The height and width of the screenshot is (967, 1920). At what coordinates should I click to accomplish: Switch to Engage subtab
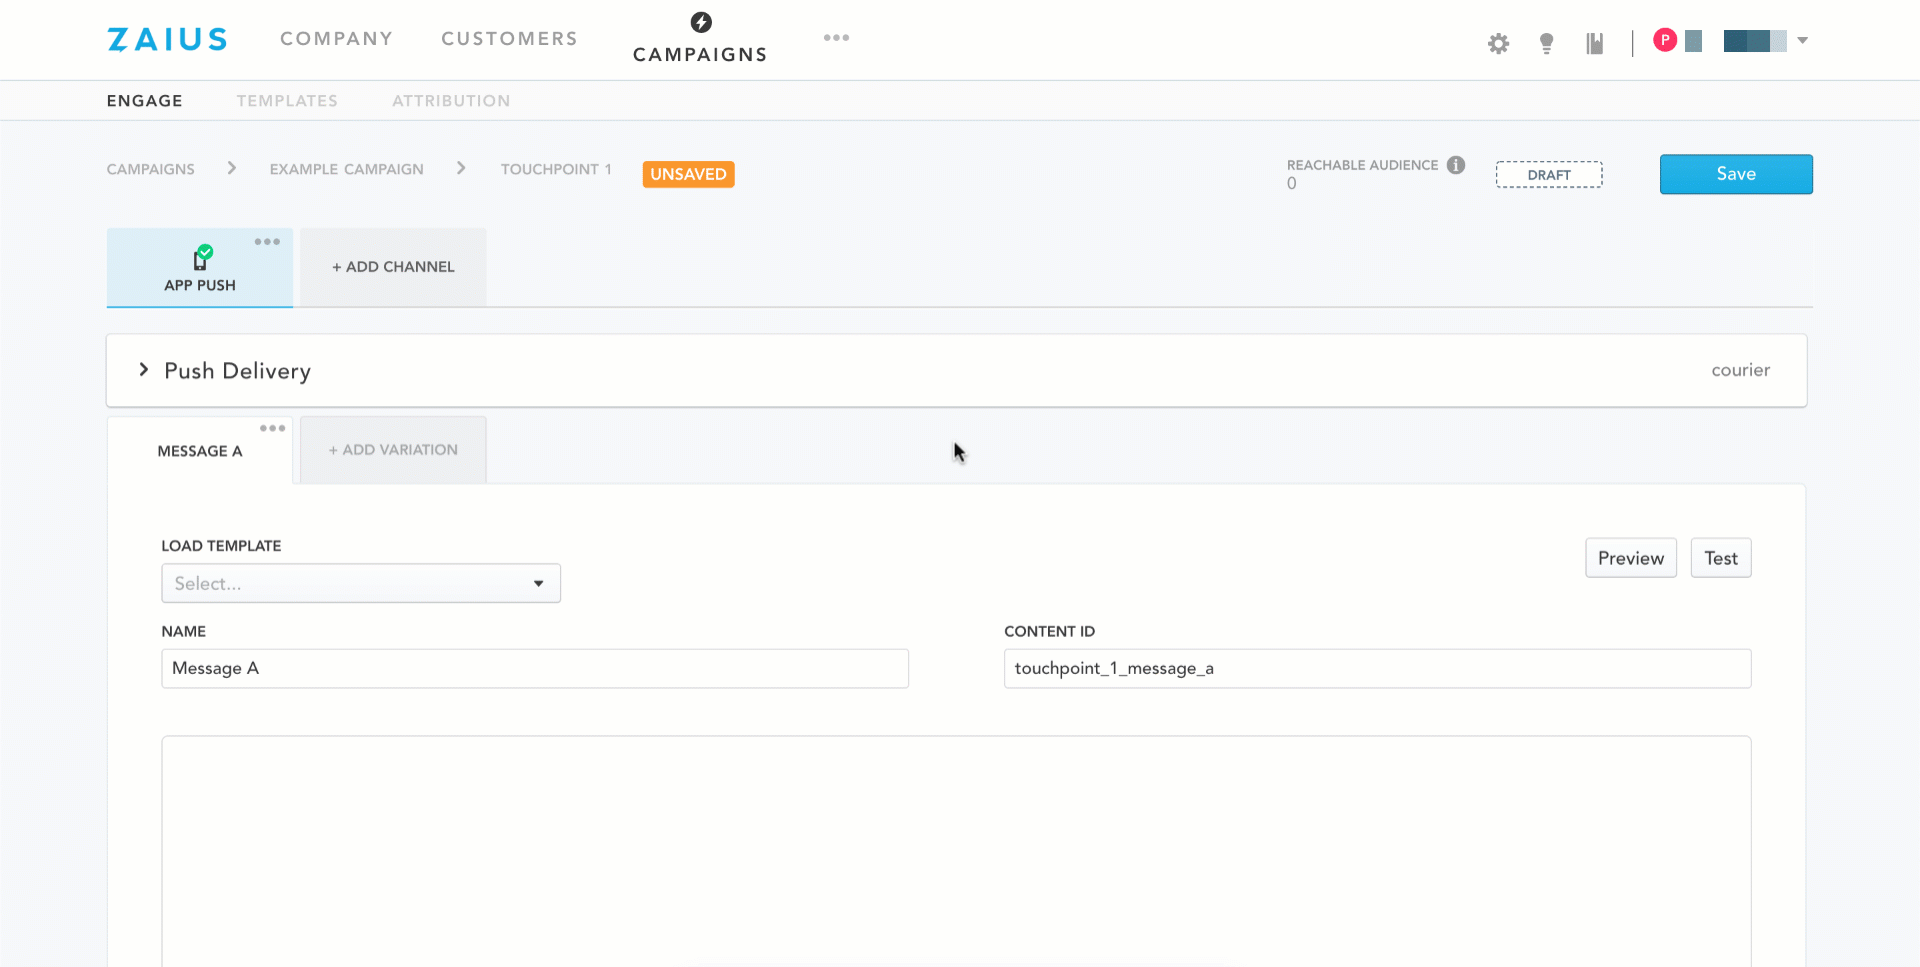(145, 101)
